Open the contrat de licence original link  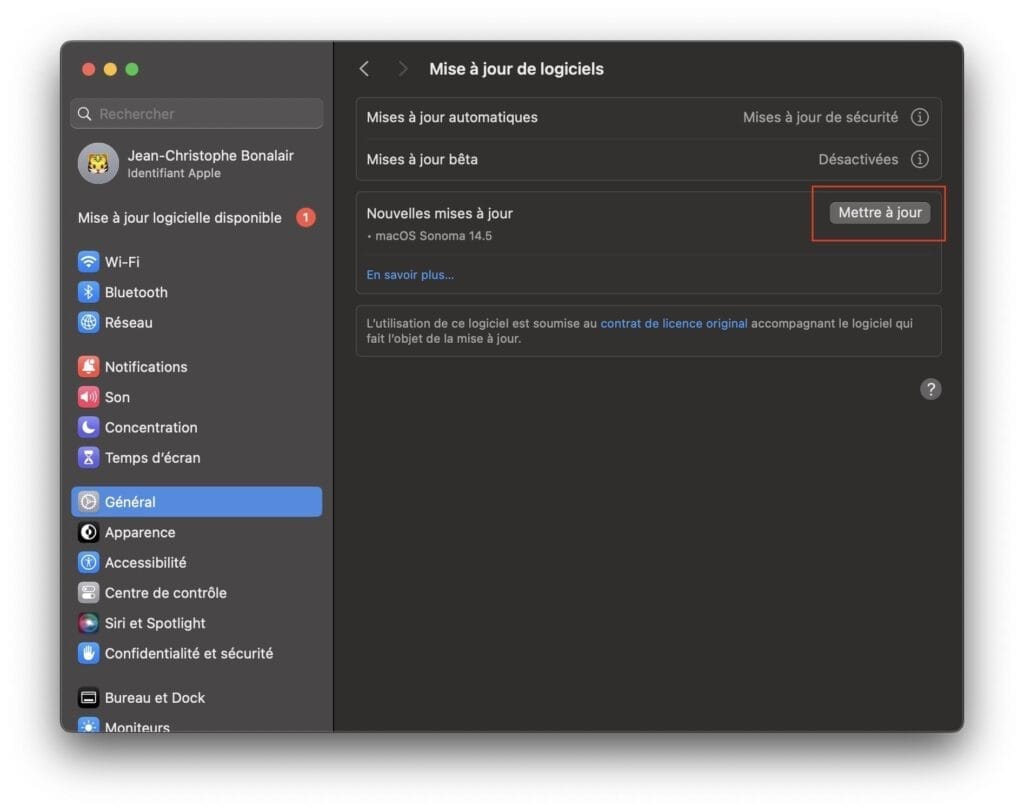click(x=674, y=323)
